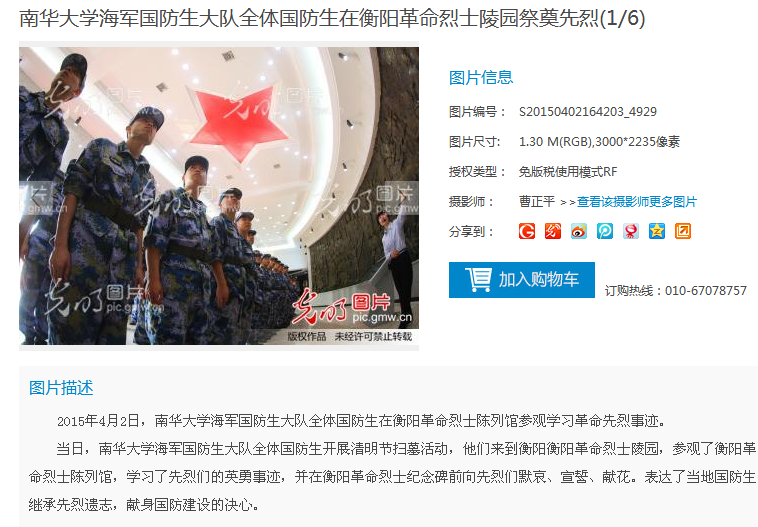
Task: Click 加入购物车 add-to-cart button
Action: click(x=522, y=280)
